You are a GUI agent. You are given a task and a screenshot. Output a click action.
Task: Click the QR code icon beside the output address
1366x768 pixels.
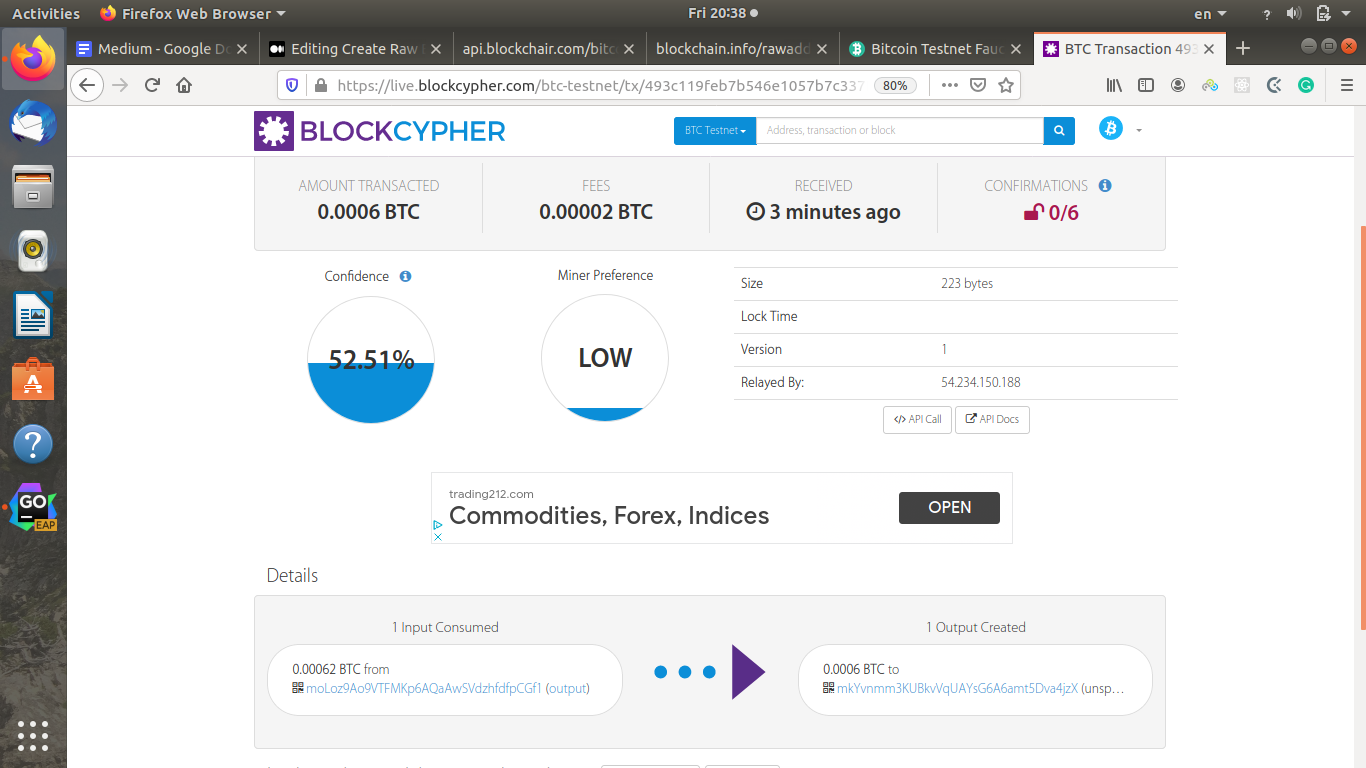(x=828, y=688)
